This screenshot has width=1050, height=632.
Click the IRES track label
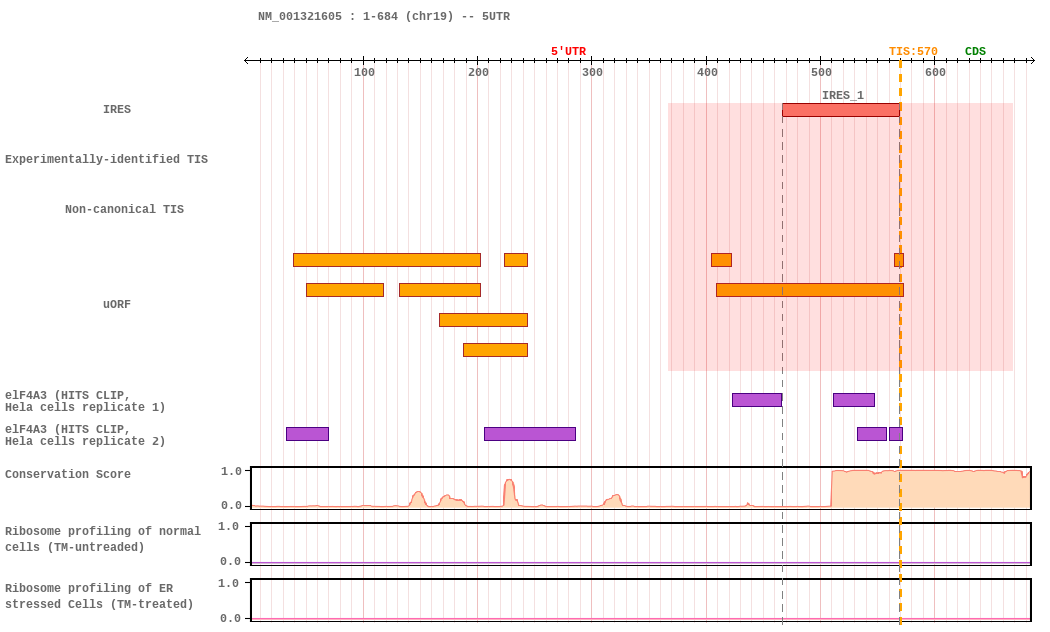pos(117,109)
